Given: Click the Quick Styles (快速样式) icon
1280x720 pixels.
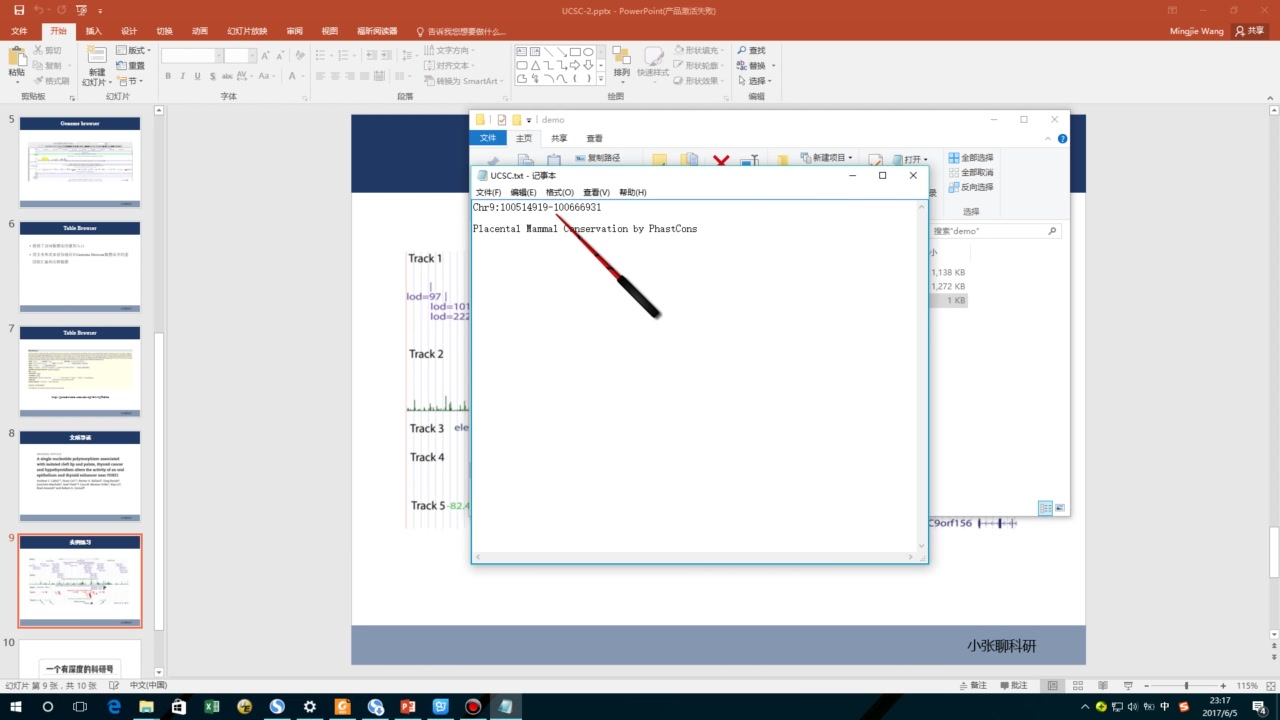Looking at the screenshot, I should tap(653, 56).
